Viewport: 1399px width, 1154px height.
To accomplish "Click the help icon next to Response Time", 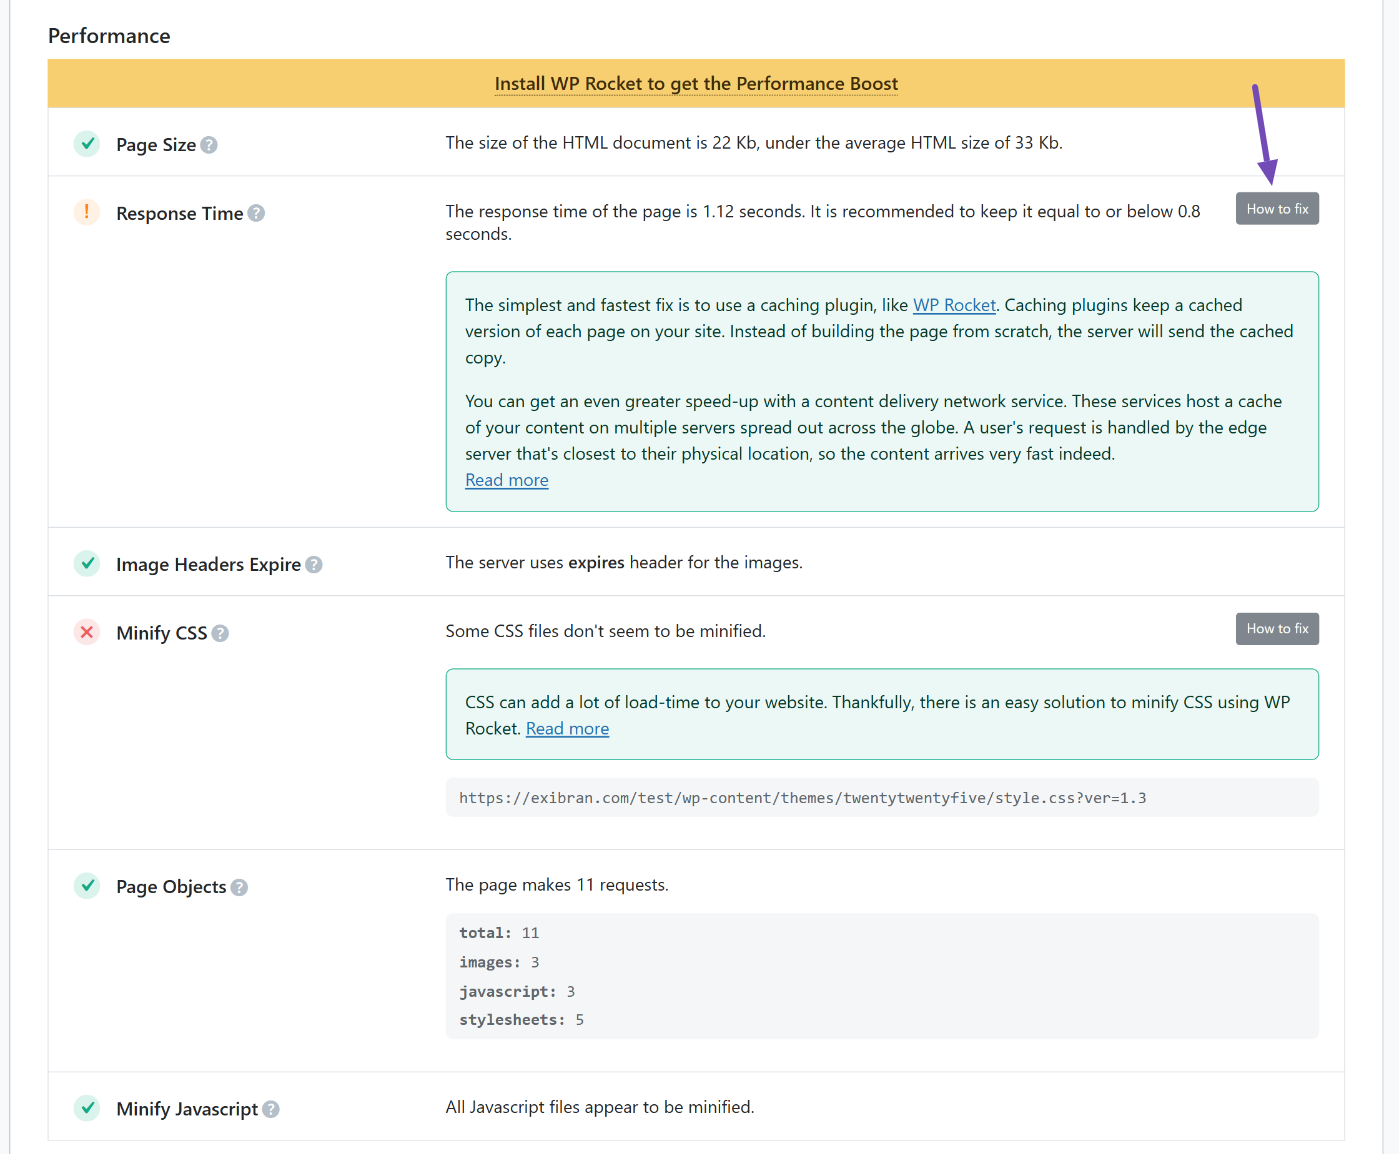I will [256, 213].
